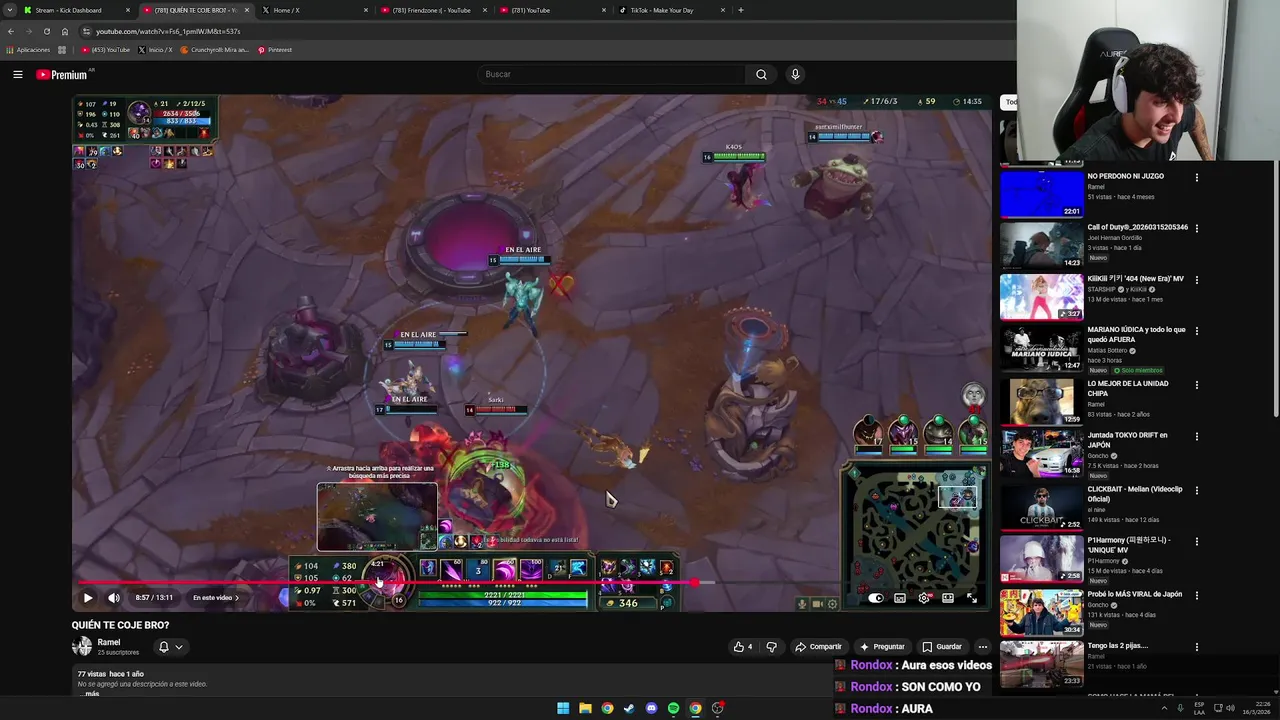Click the microphone icon in system tray
1280x720 pixels.
click(1180, 708)
